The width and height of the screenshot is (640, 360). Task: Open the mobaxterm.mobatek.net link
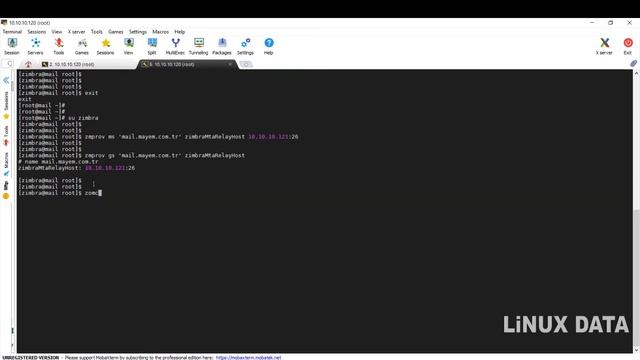tap(248, 358)
